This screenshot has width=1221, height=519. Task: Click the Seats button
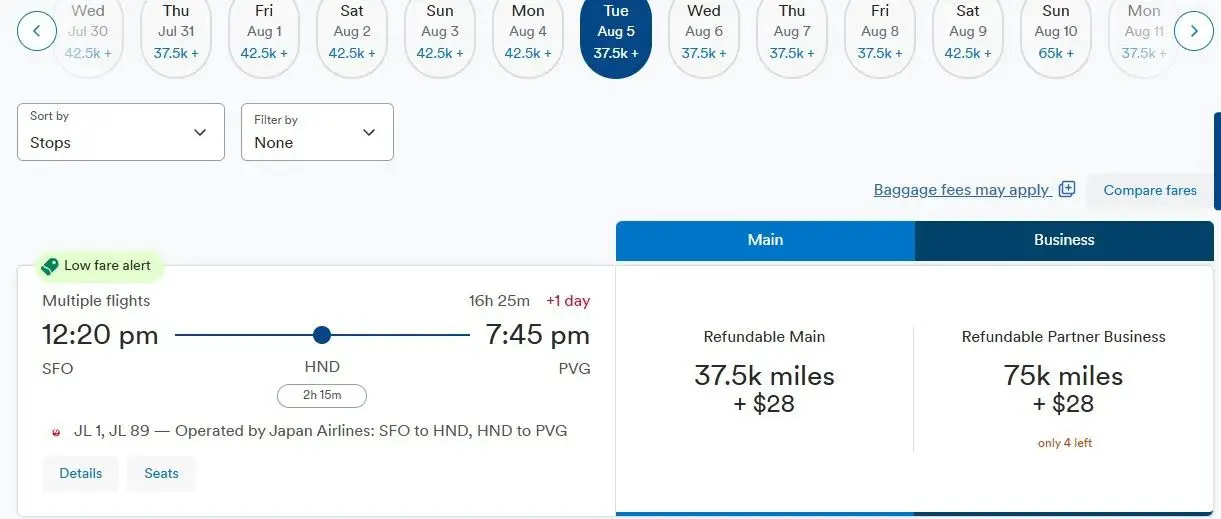coord(161,473)
